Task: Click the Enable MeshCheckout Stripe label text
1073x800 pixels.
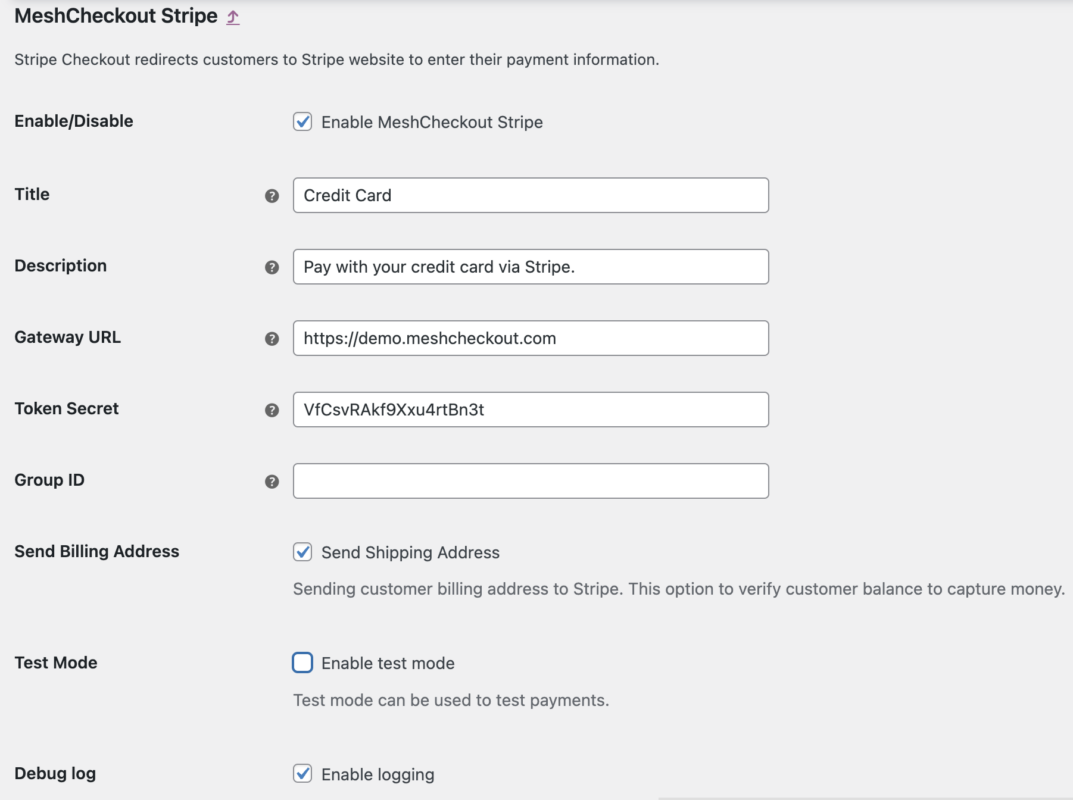Action: coord(431,122)
